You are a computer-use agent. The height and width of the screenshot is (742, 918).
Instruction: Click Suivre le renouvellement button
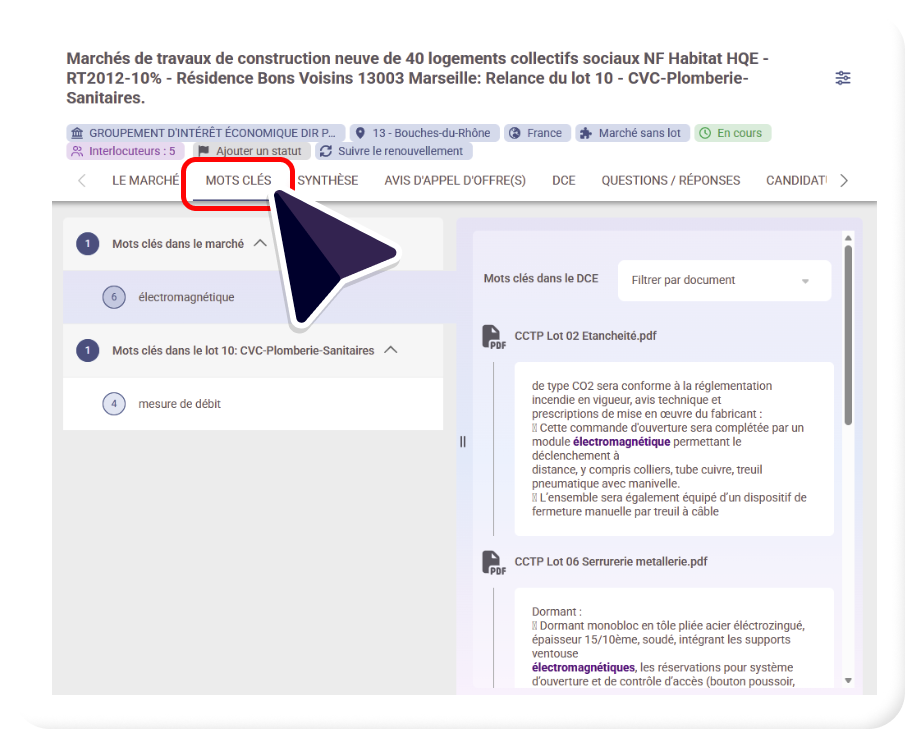(x=393, y=151)
